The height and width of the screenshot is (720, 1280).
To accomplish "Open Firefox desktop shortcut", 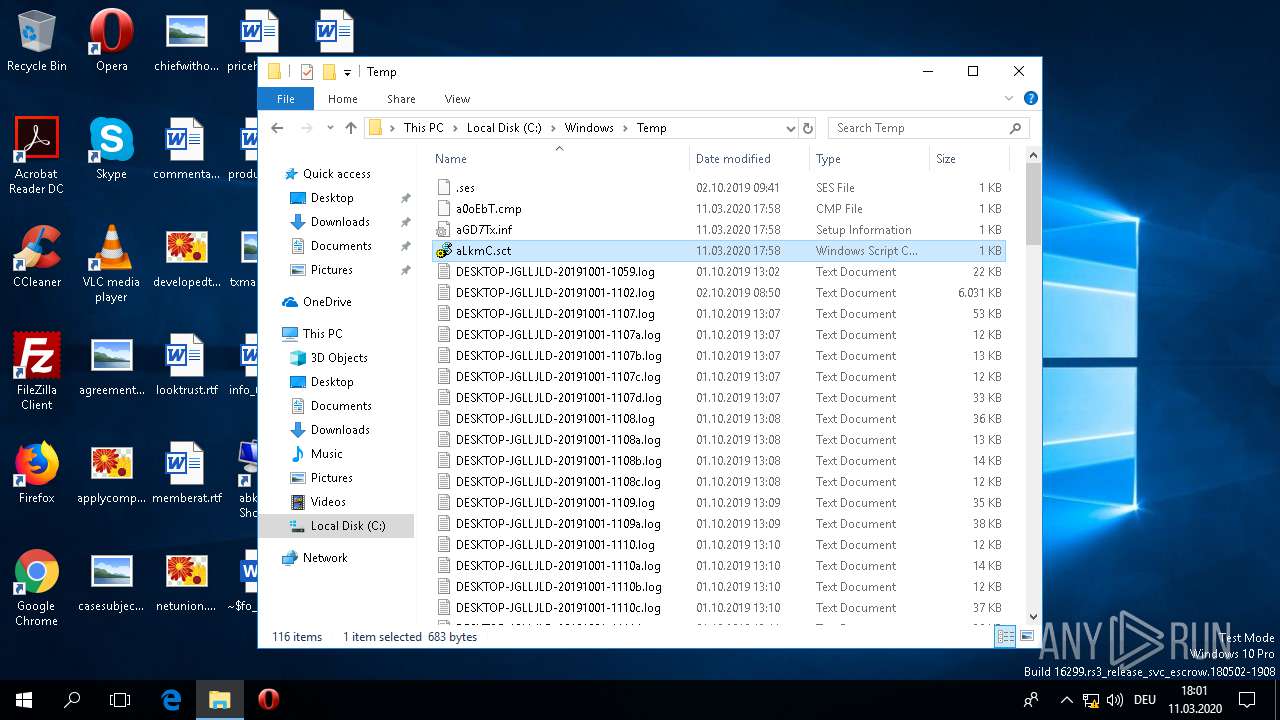I will (37, 473).
